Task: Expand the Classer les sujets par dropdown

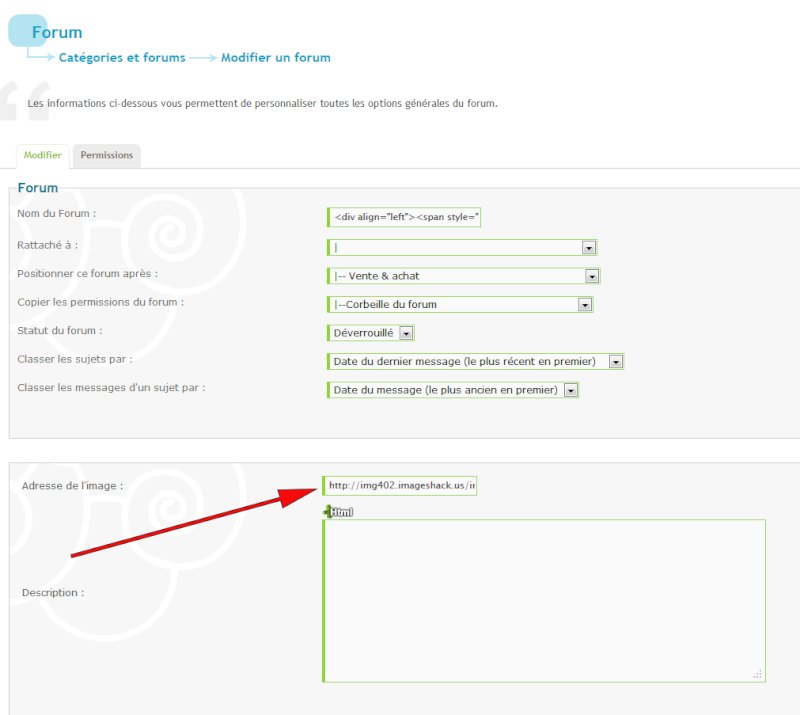Action: [x=475, y=362]
